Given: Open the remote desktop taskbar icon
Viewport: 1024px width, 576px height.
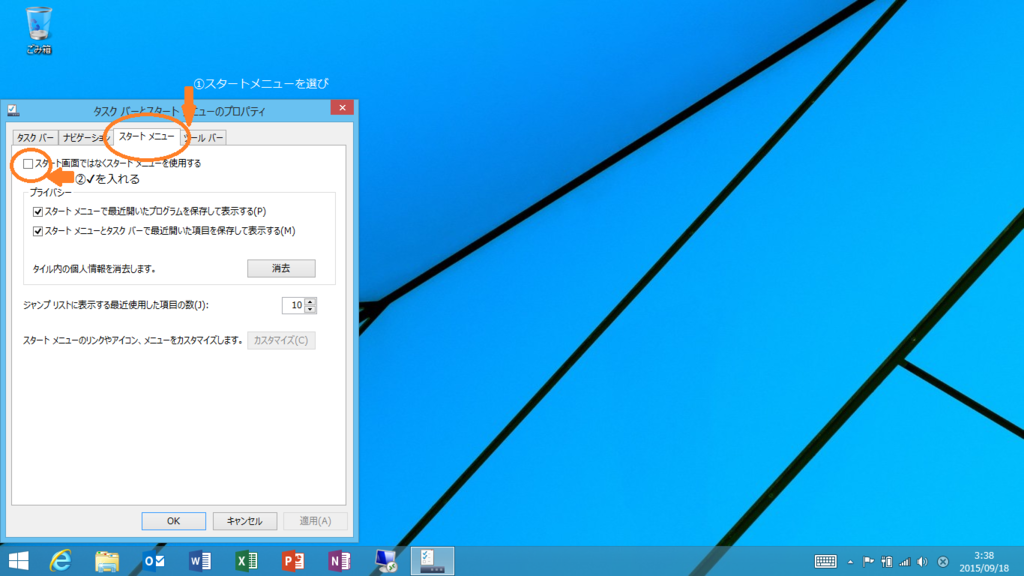Looking at the screenshot, I should coord(386,561).
